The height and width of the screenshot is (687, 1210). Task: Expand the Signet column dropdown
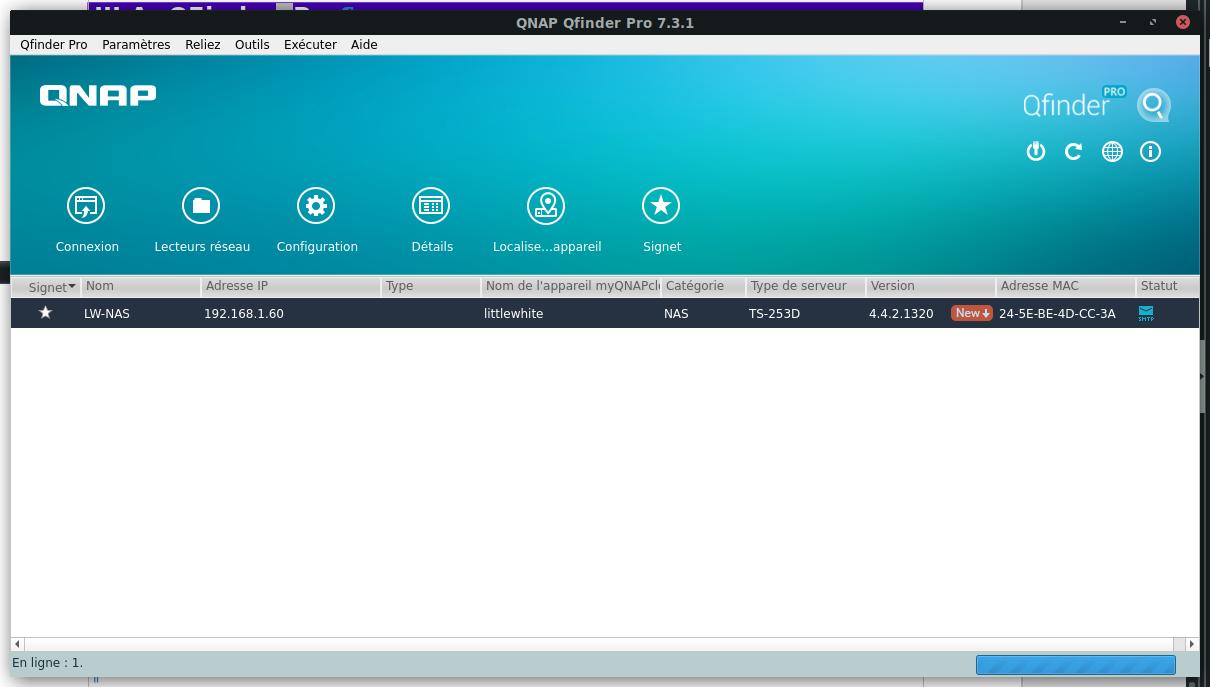(x=72, y=287)
